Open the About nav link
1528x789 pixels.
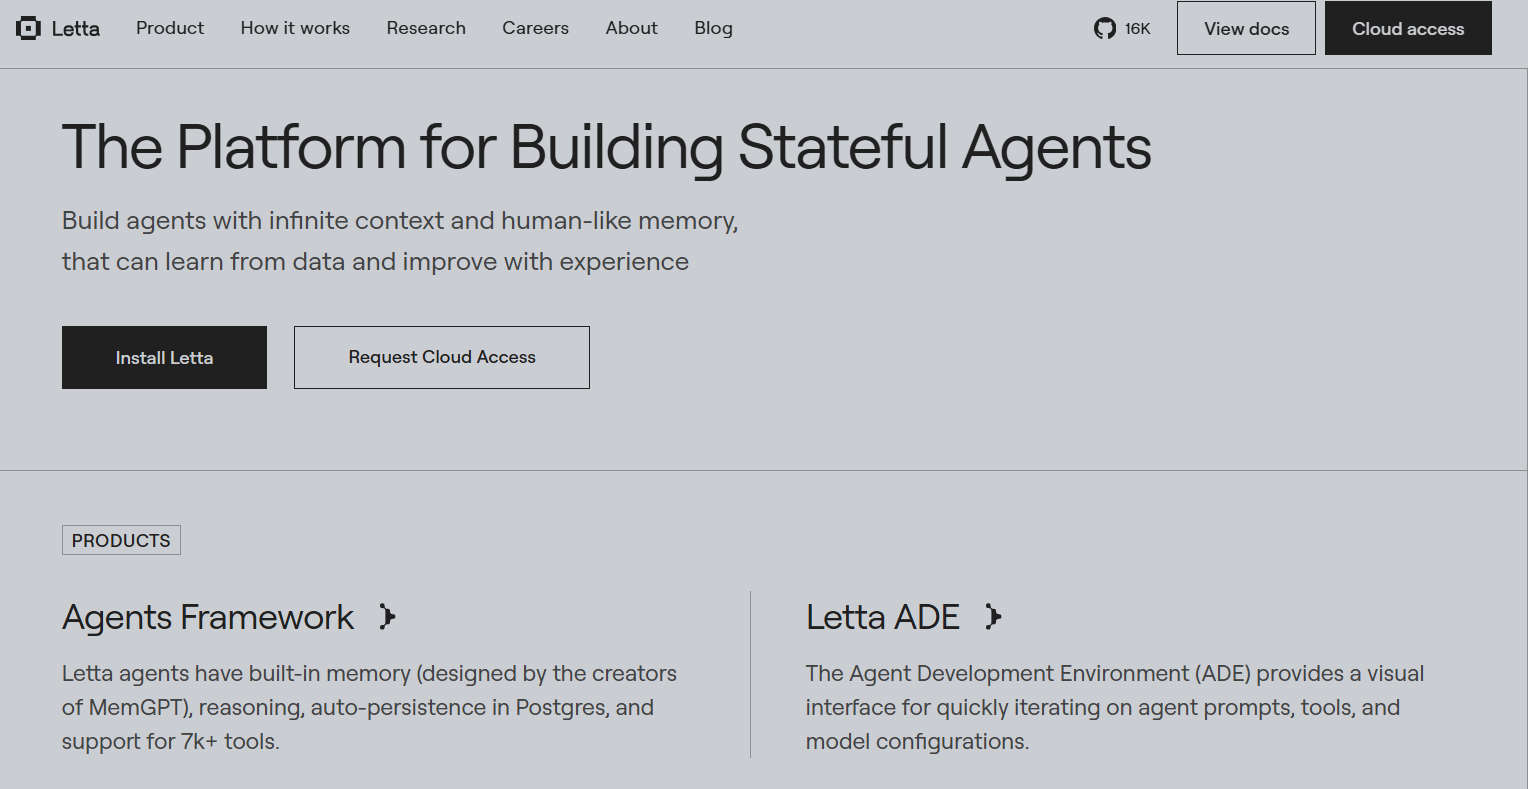click(632, 28)
